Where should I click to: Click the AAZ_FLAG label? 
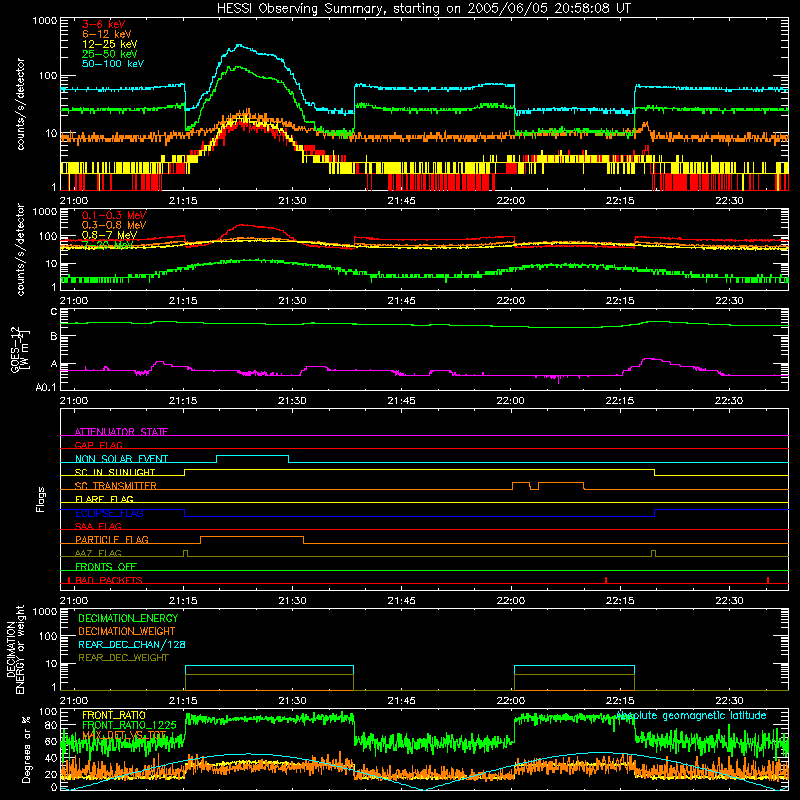tap(98, 553)
